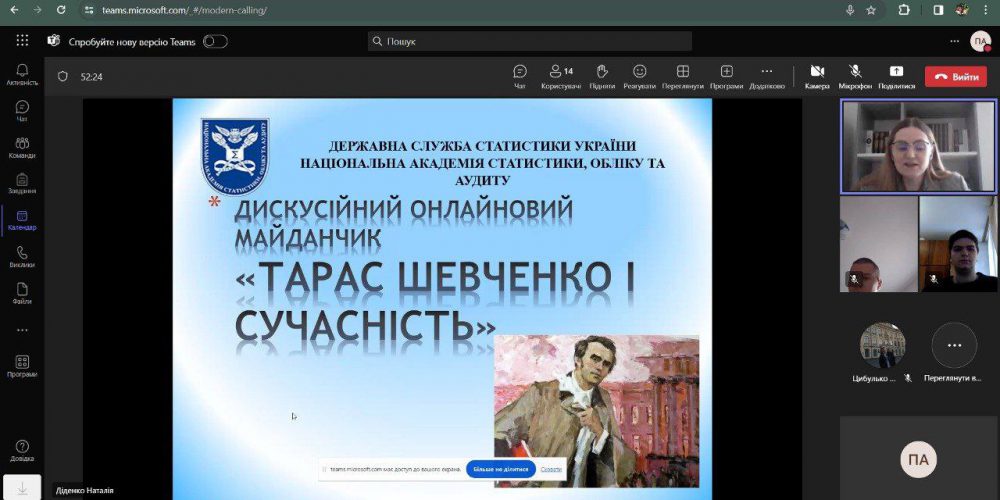The height and width of the screenshot is (500, 1000).
Task: Leave the call with Вийти button
Action: point(955,76)
